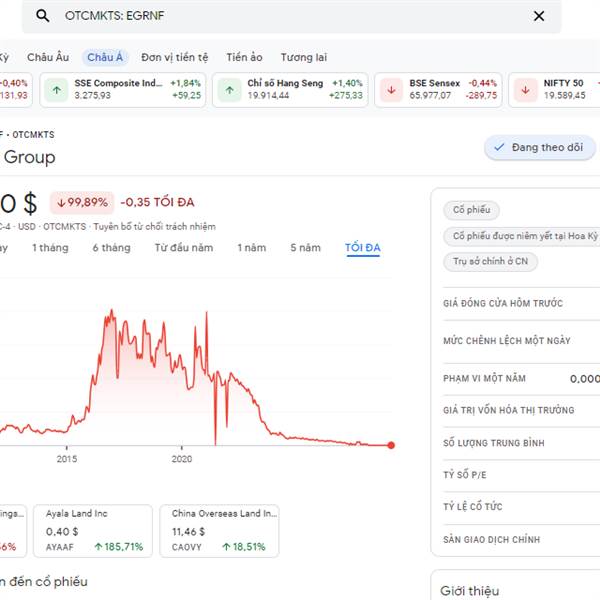Click the 2015 axis label
Viewport: 600px width, 600px height.
67,459
